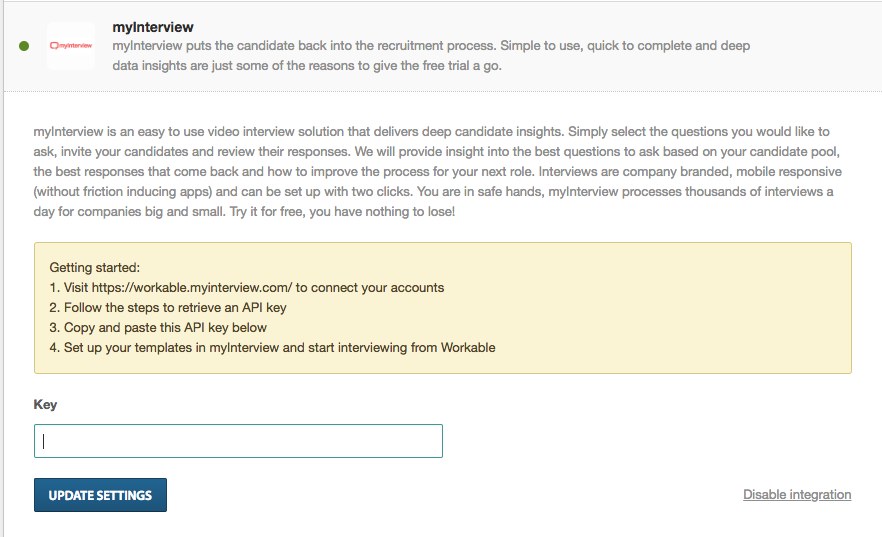
Task: Click step 4 about setting up templates
Action: pos(272,348)
